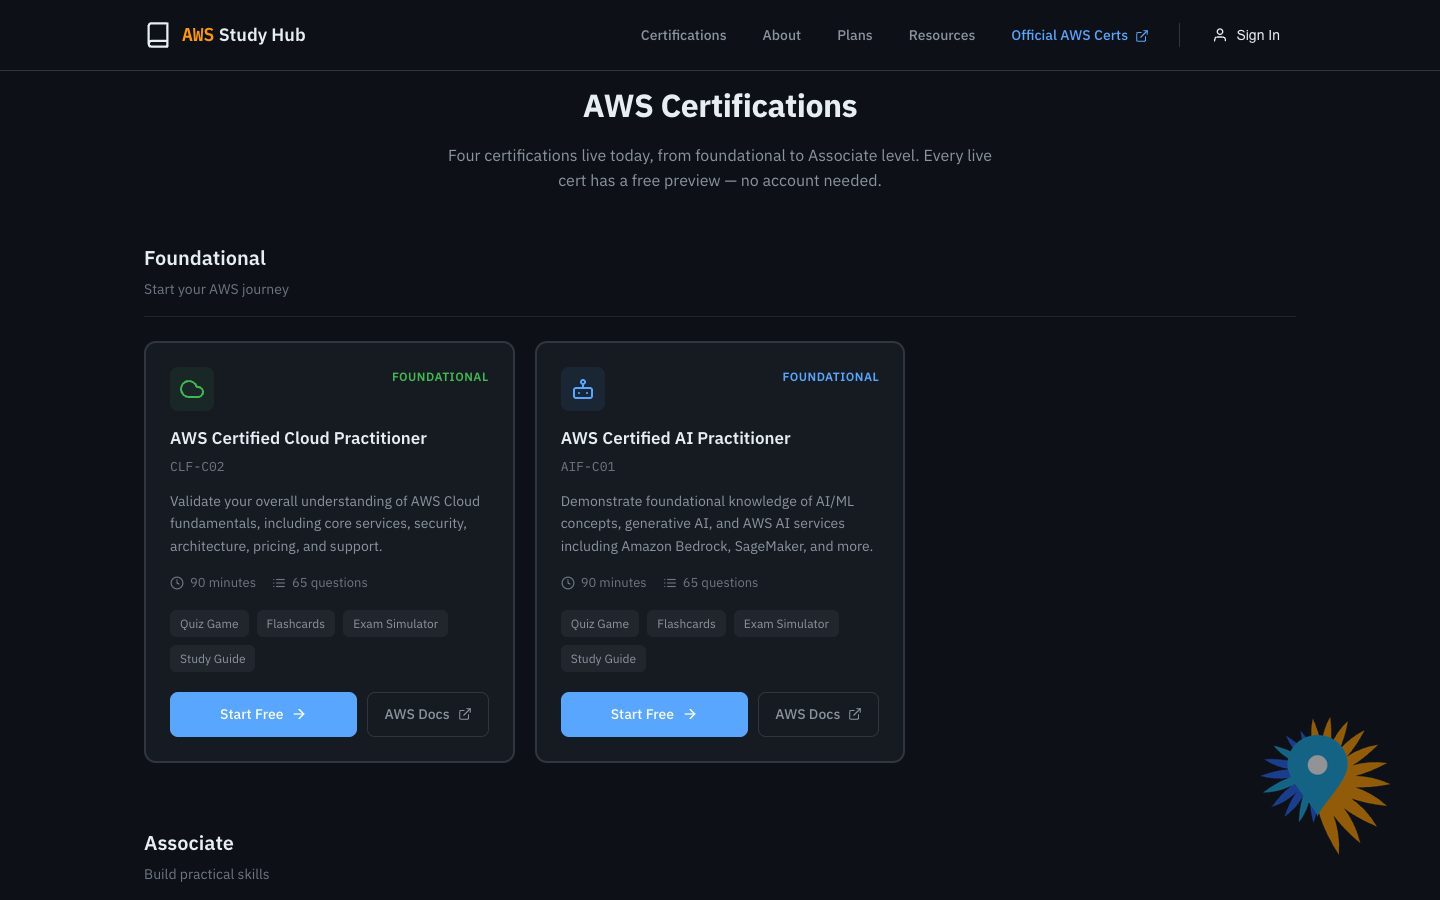This screenshot has width=1440, height=900.
Task: Click the blue robot icon on AI Practitioner card
Action: pos(583,389)
